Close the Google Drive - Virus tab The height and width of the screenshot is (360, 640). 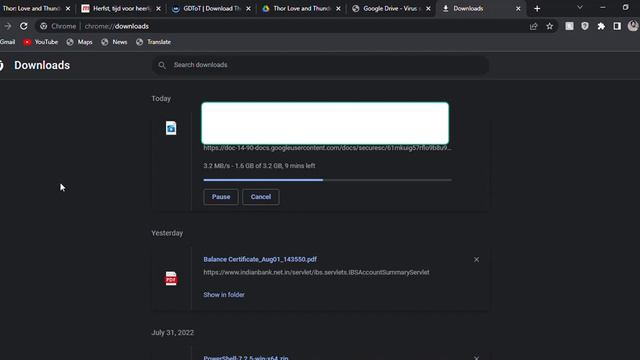tap(428, 9)
